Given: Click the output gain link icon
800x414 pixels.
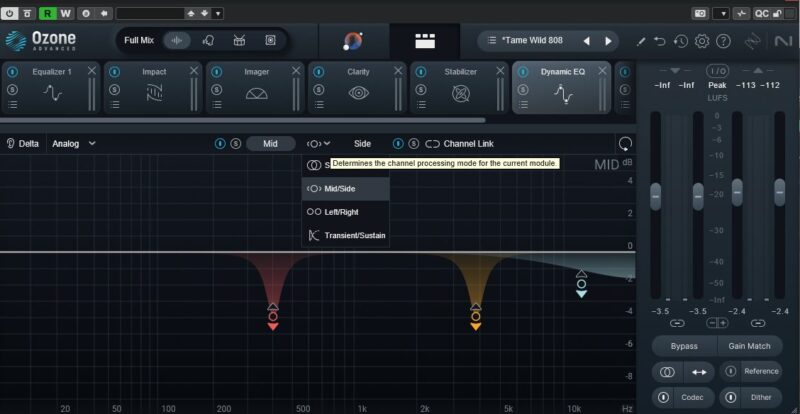Looking at the screenshot, I should 758,323.
